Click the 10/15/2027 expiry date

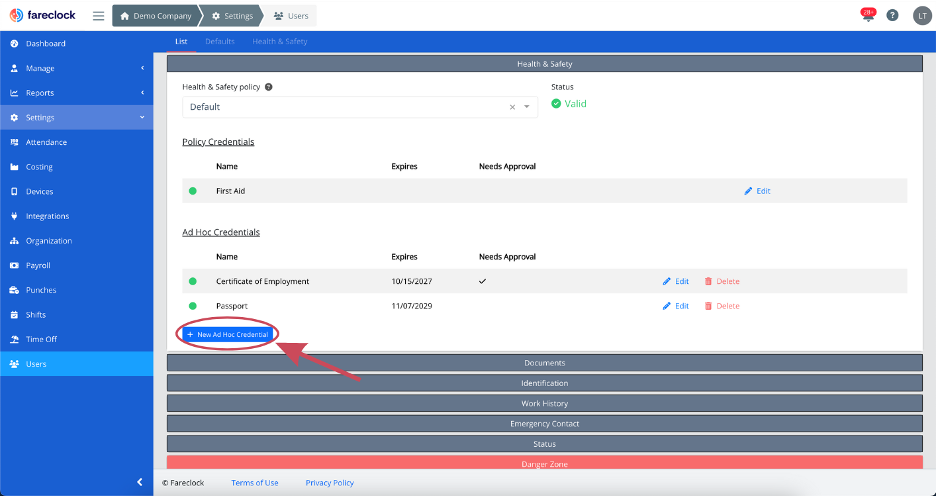pyautogui.click(x=412, y=281)
